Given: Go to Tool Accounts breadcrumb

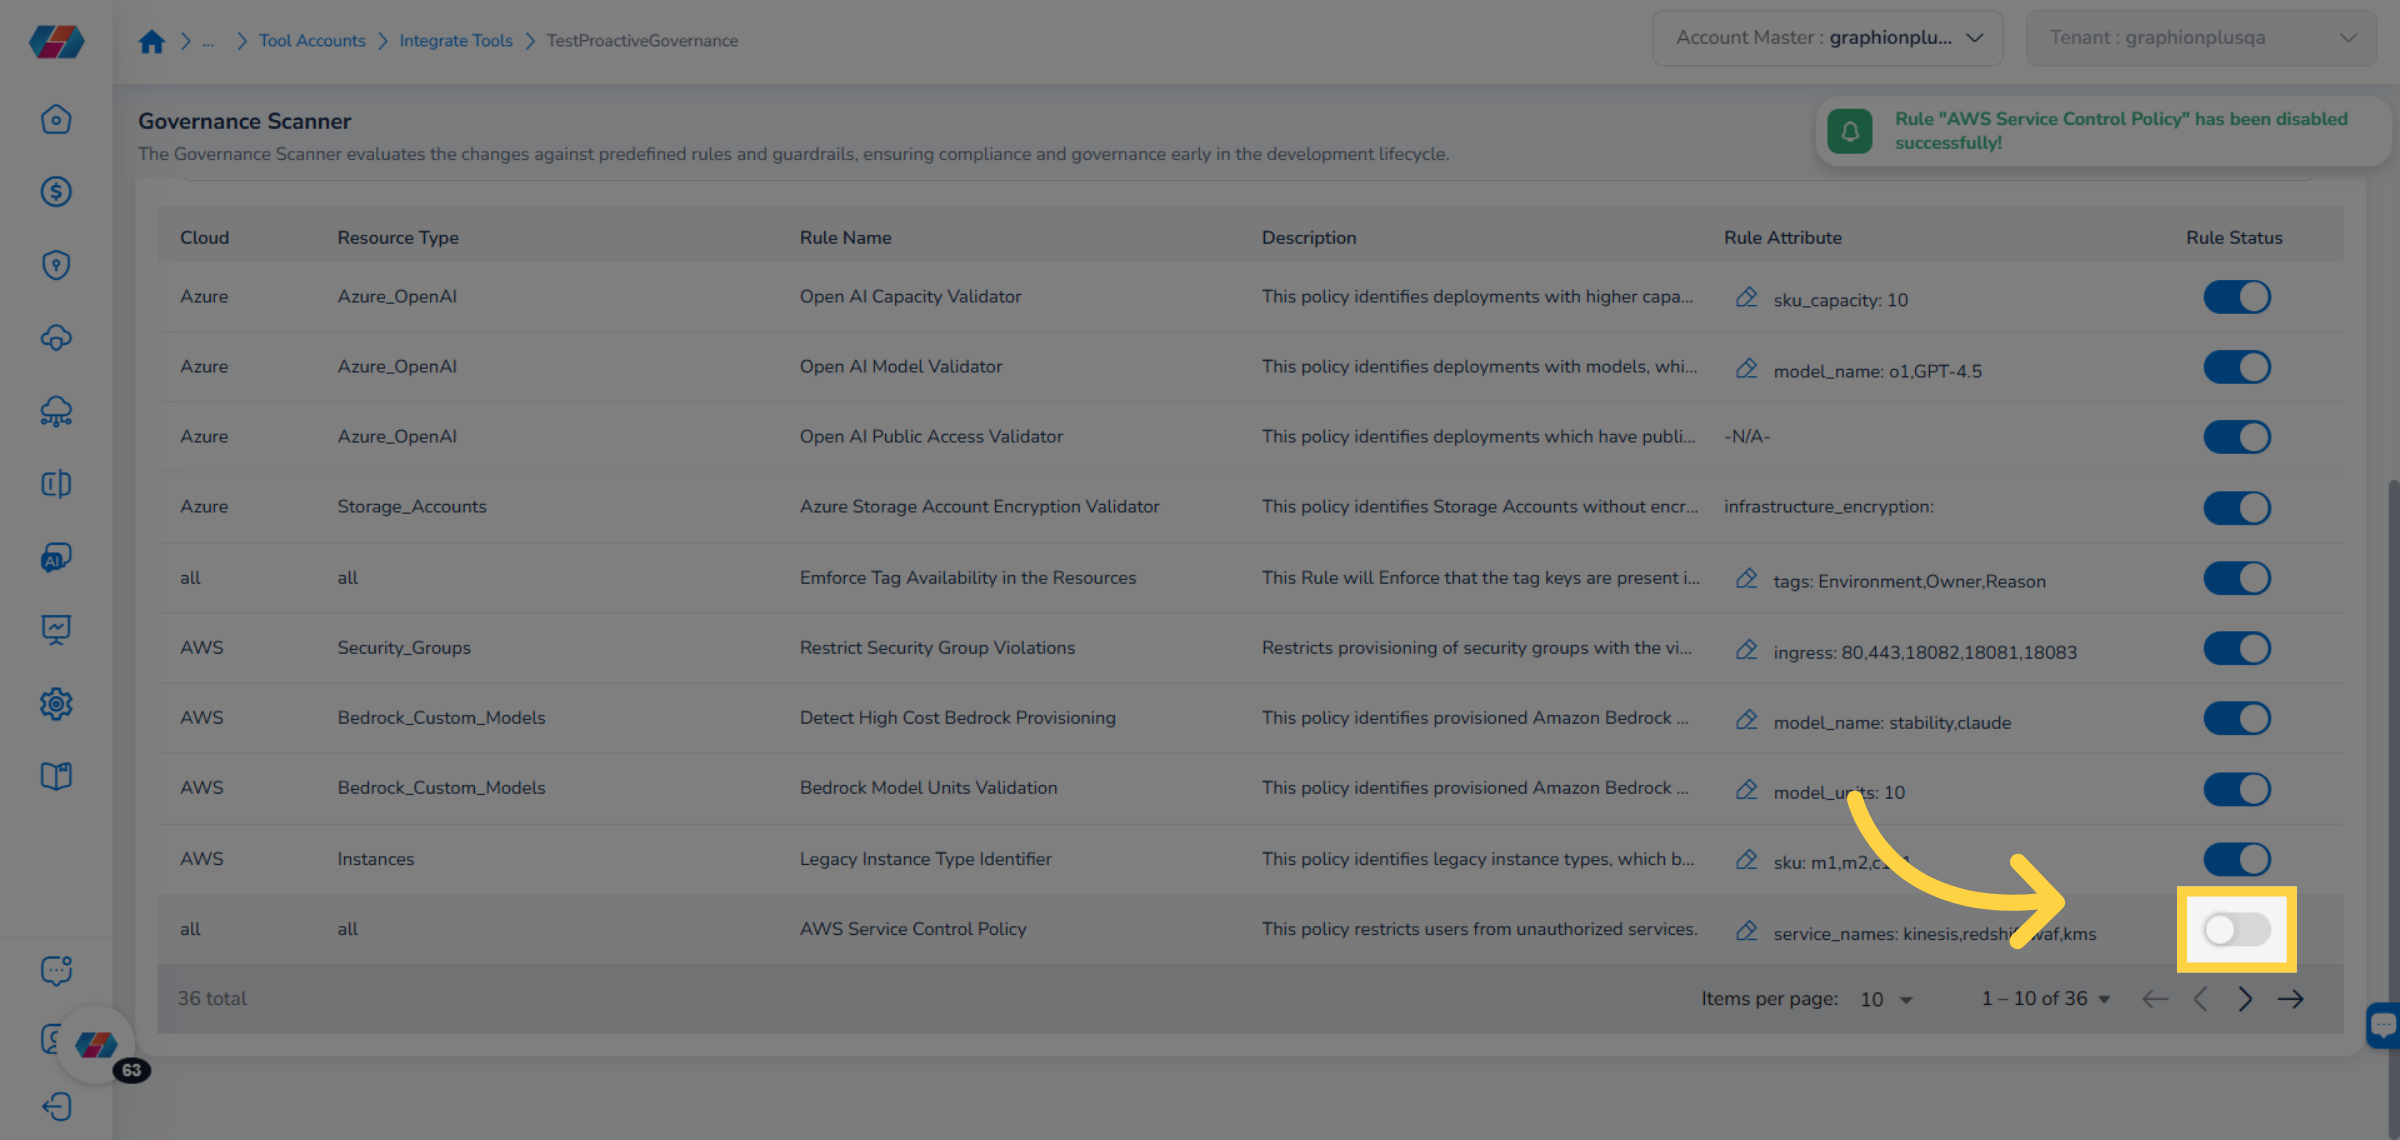Looking at the screenshot, I should point(312,41).
